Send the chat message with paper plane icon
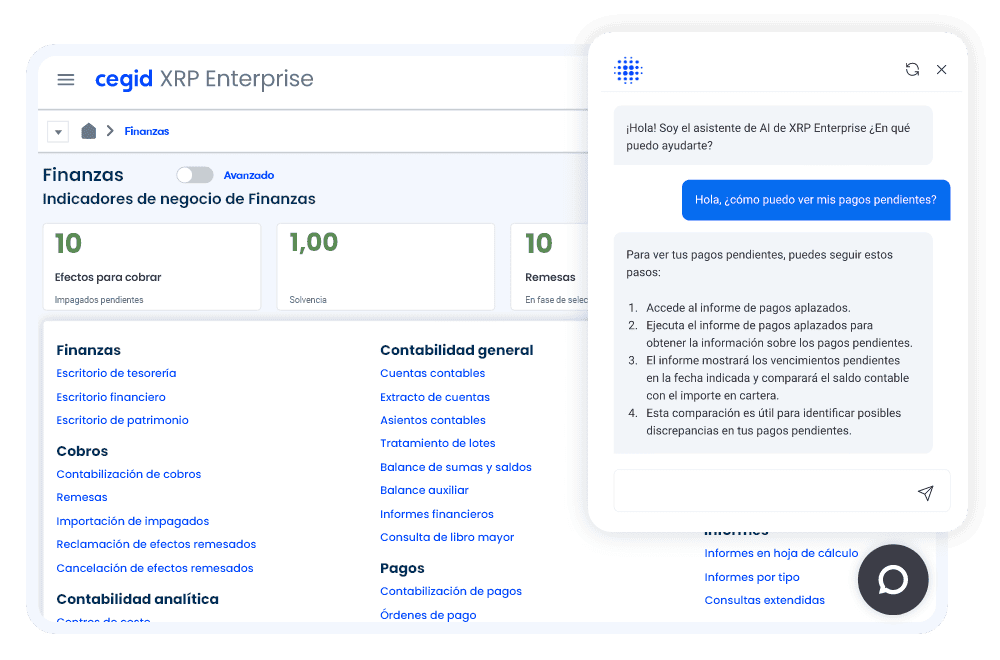Viewport: 1000px width, 660px height. [925, 493]
